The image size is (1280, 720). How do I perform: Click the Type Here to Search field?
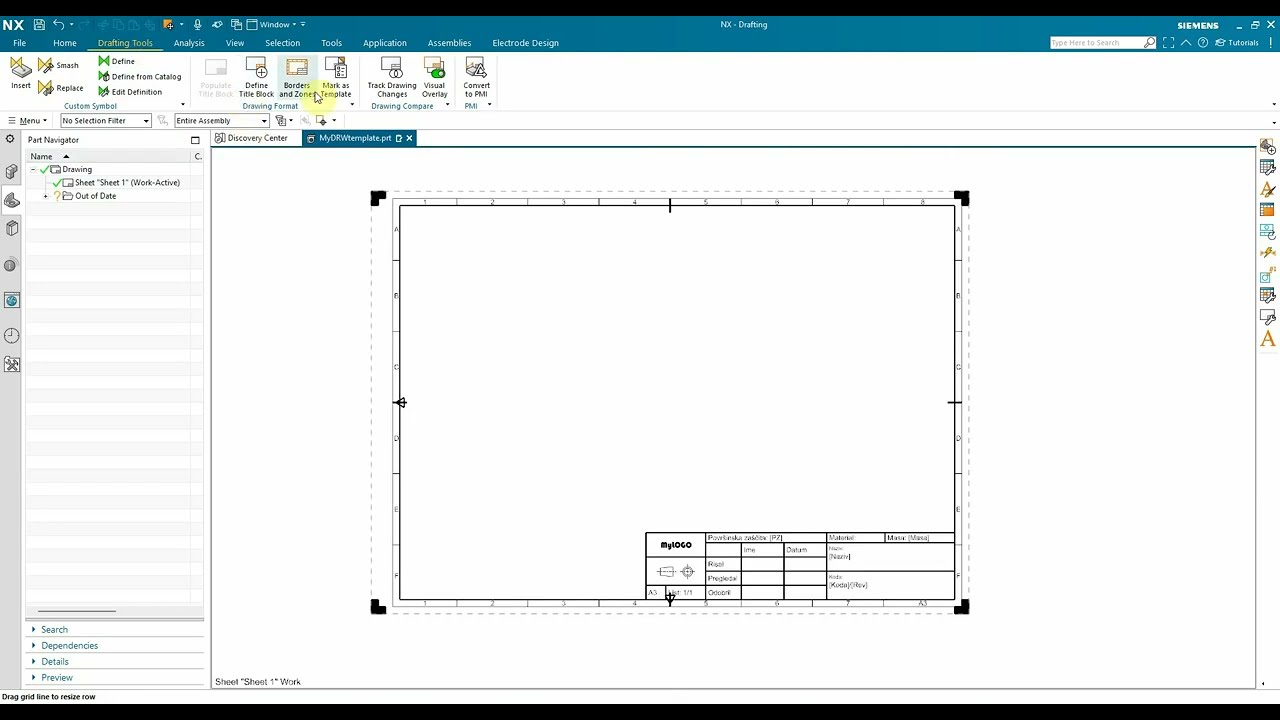(1097, 43)
